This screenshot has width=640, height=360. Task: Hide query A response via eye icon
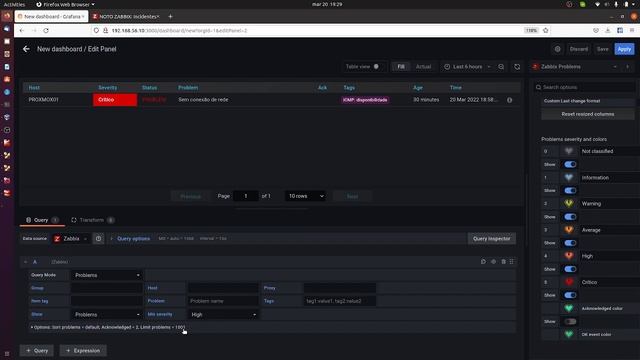[493, 262]
